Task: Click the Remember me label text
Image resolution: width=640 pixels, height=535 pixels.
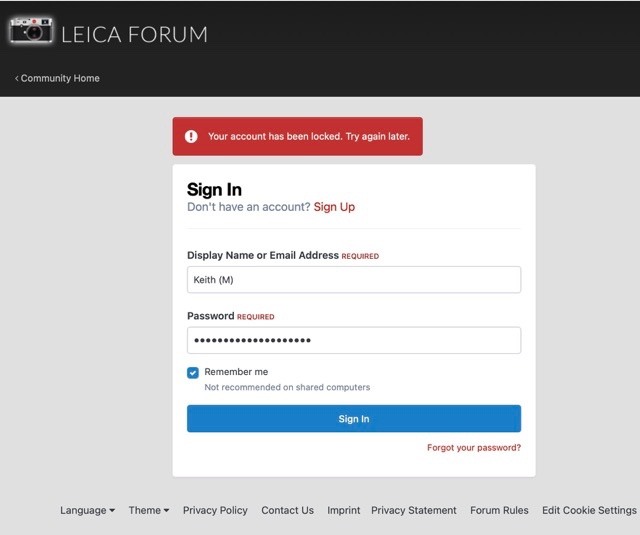Action: pyautogui.click(x=236, y=372)
